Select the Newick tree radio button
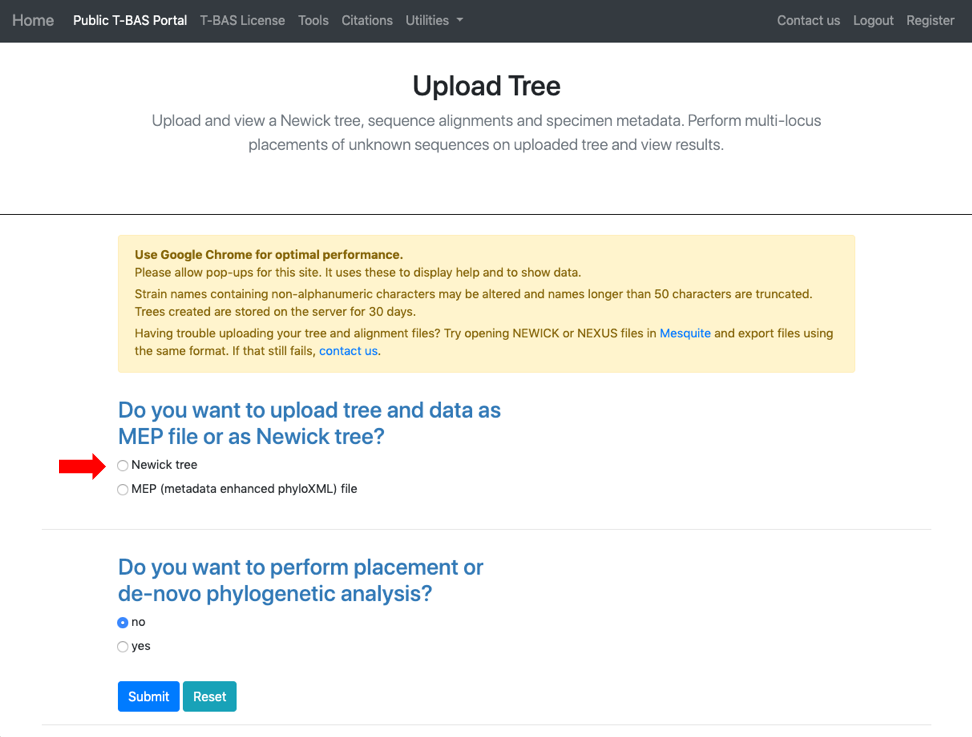 (123, 466)
